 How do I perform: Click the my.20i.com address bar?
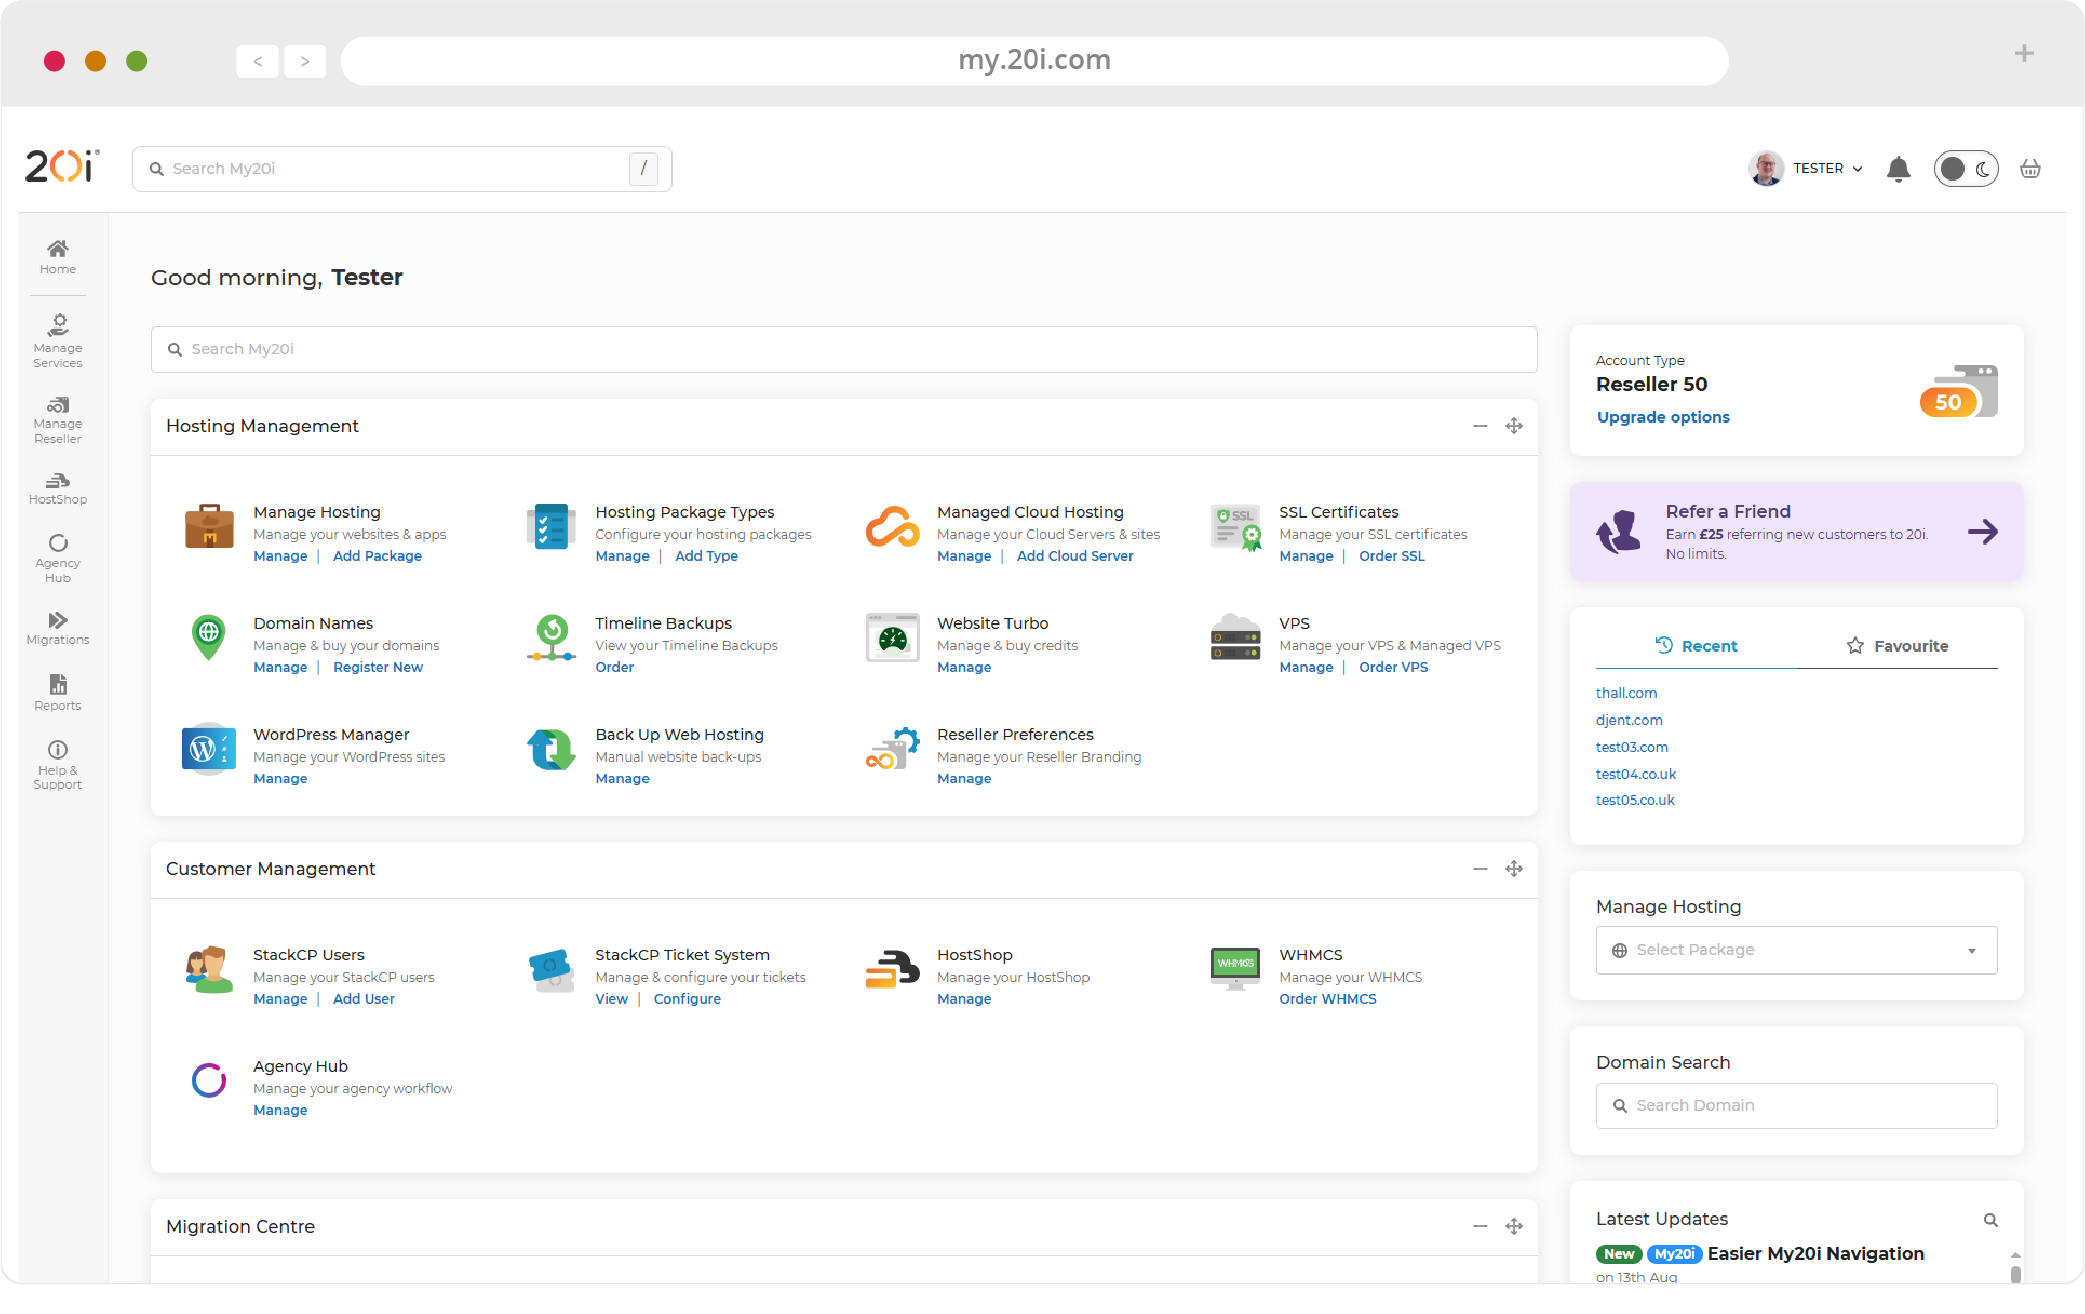point(1034,60)
